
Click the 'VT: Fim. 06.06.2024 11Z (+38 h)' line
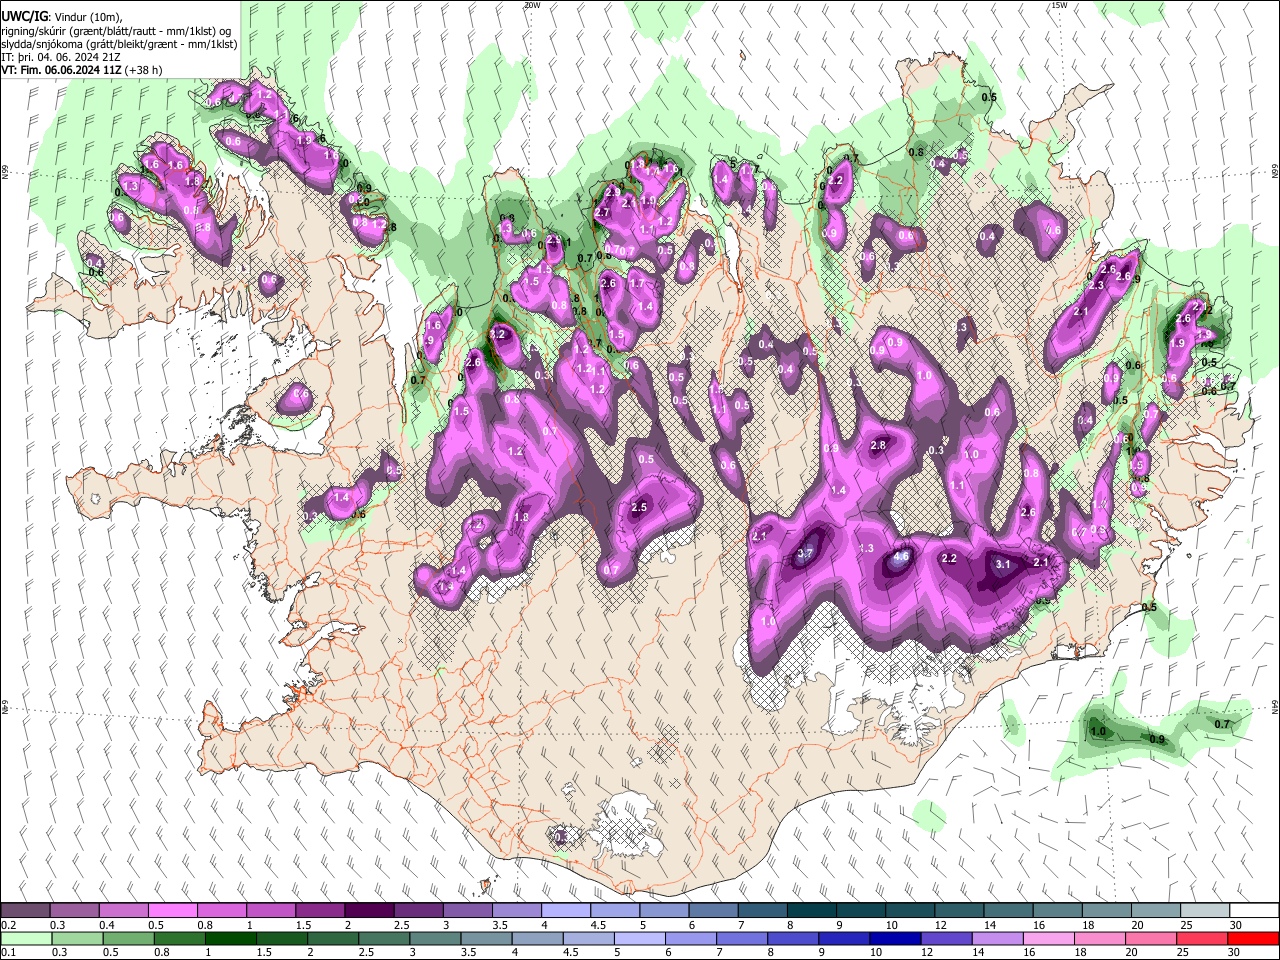tap(81, 70)
